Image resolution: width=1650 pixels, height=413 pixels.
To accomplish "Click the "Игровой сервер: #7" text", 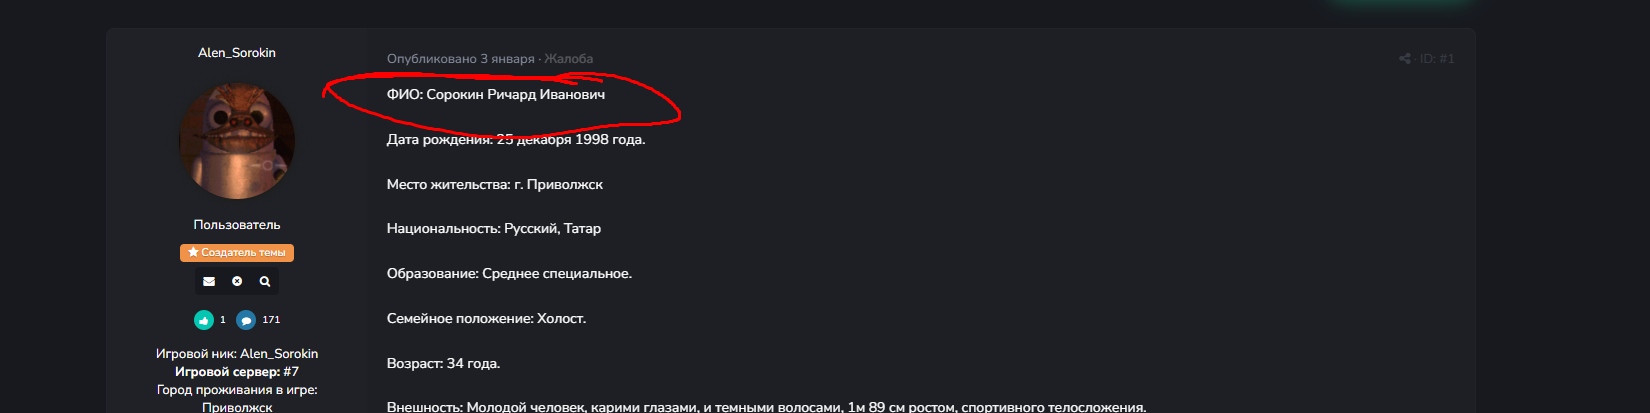I will (237, 372).
